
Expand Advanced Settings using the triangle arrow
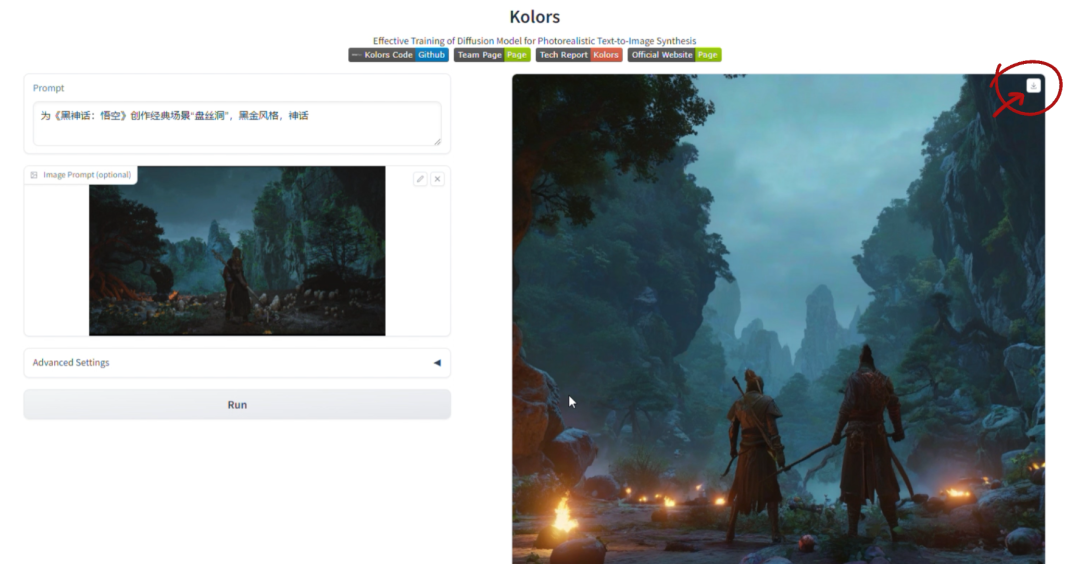pyautogui.click(x=437, y=363)
